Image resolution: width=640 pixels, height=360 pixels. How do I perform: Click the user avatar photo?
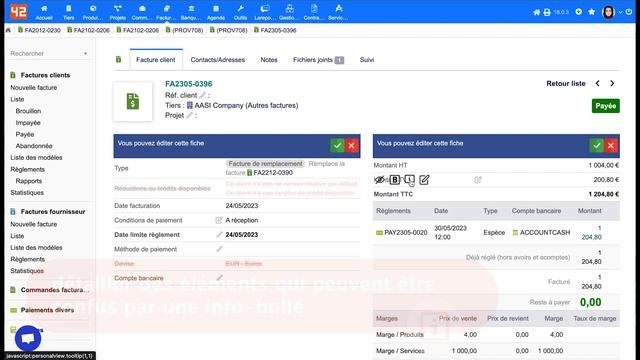tap(609, 12)
